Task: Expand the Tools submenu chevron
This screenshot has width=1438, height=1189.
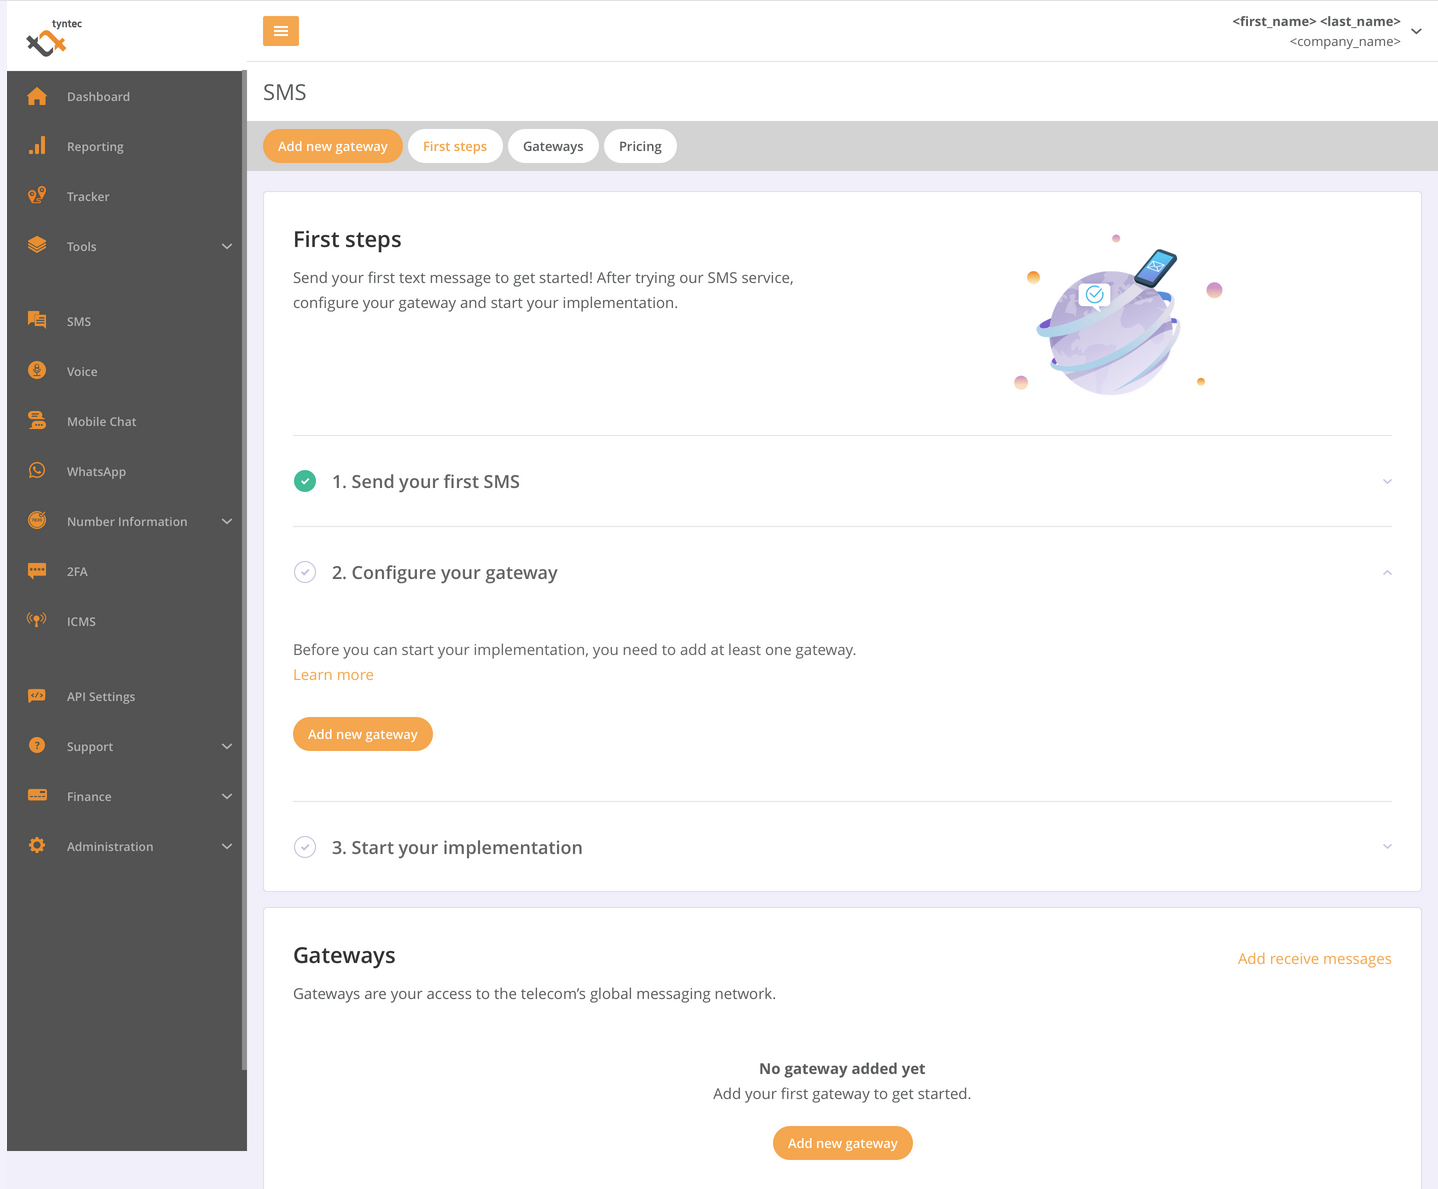Action: 227,246
